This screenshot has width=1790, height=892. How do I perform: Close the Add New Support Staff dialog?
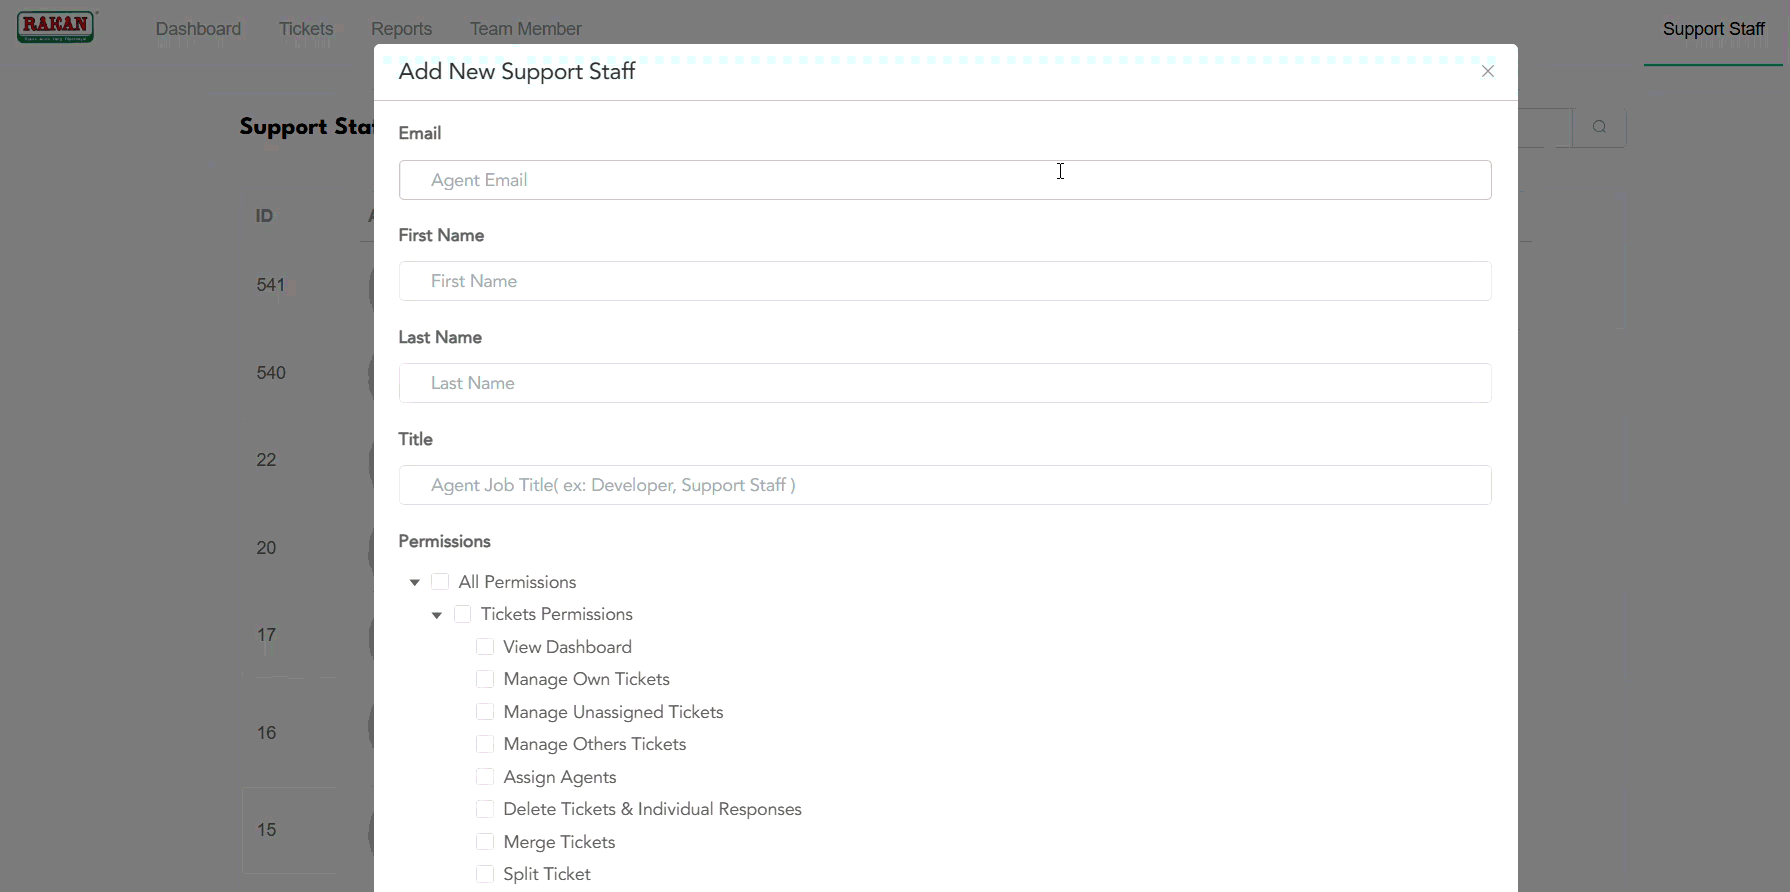point(1487,71)
